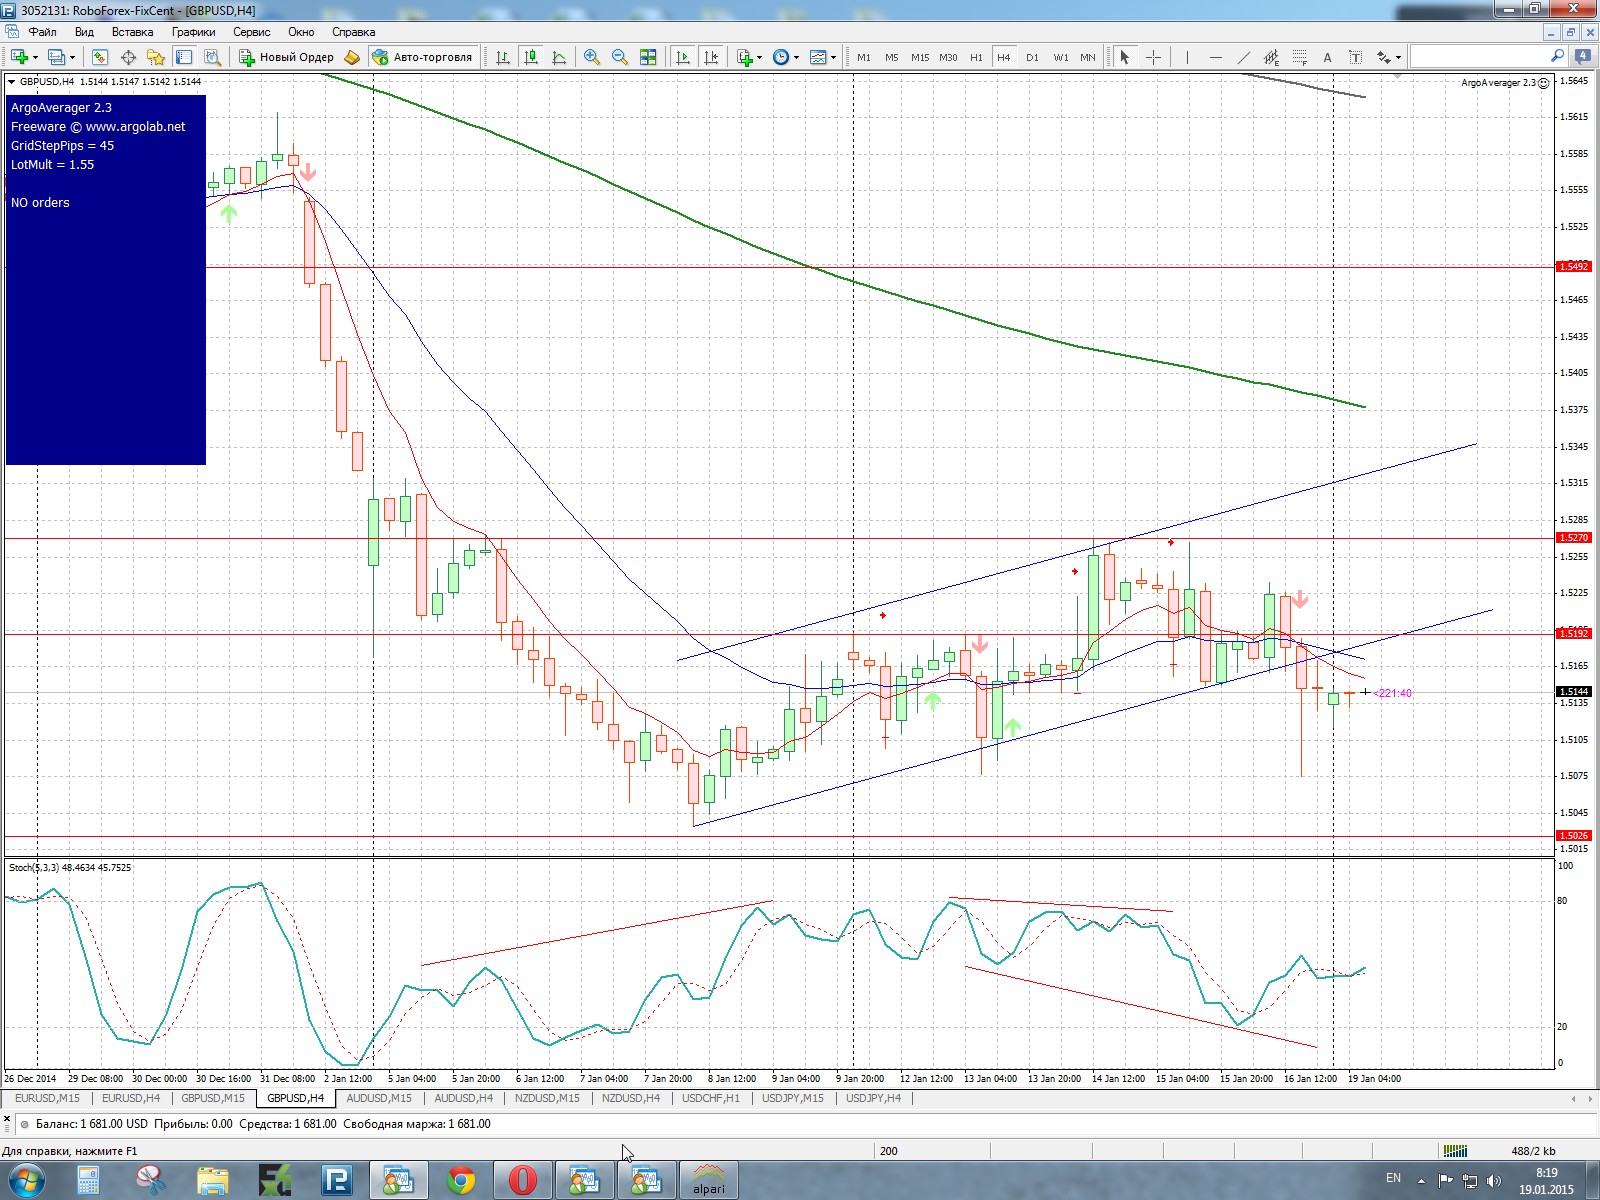Show hidden tray icons arrow
This screenshot has width=1600, height=1200.
tap(1421, 1180)
